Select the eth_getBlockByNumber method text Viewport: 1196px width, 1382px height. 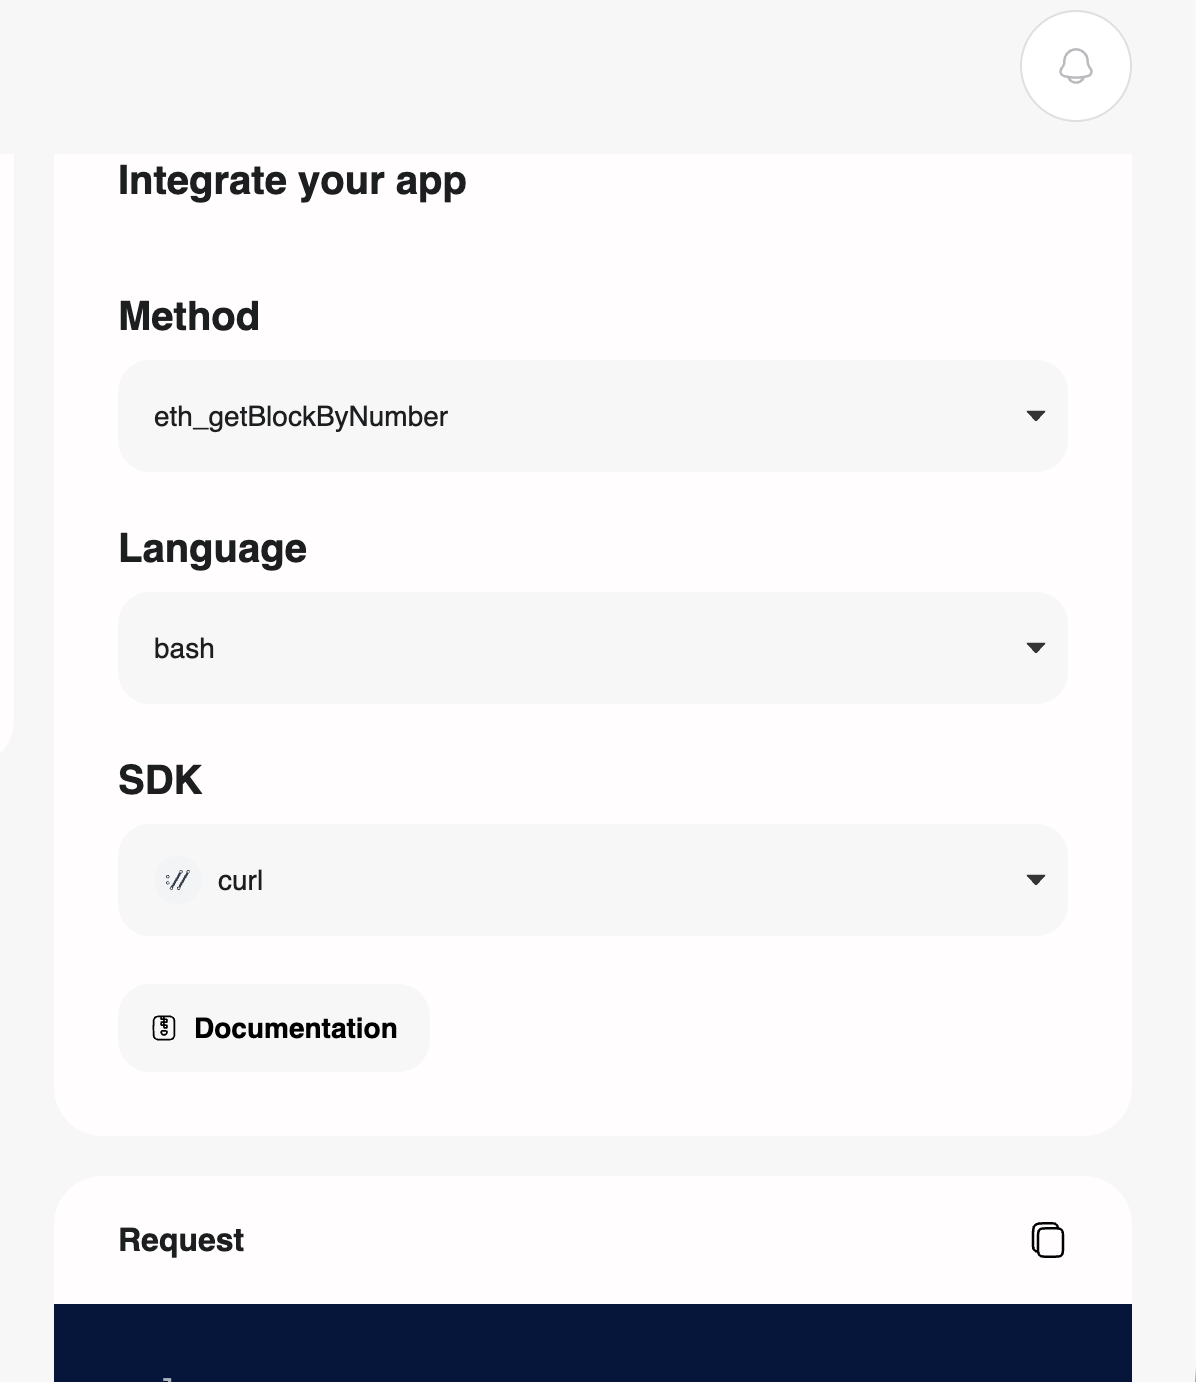tap(301, 416)
